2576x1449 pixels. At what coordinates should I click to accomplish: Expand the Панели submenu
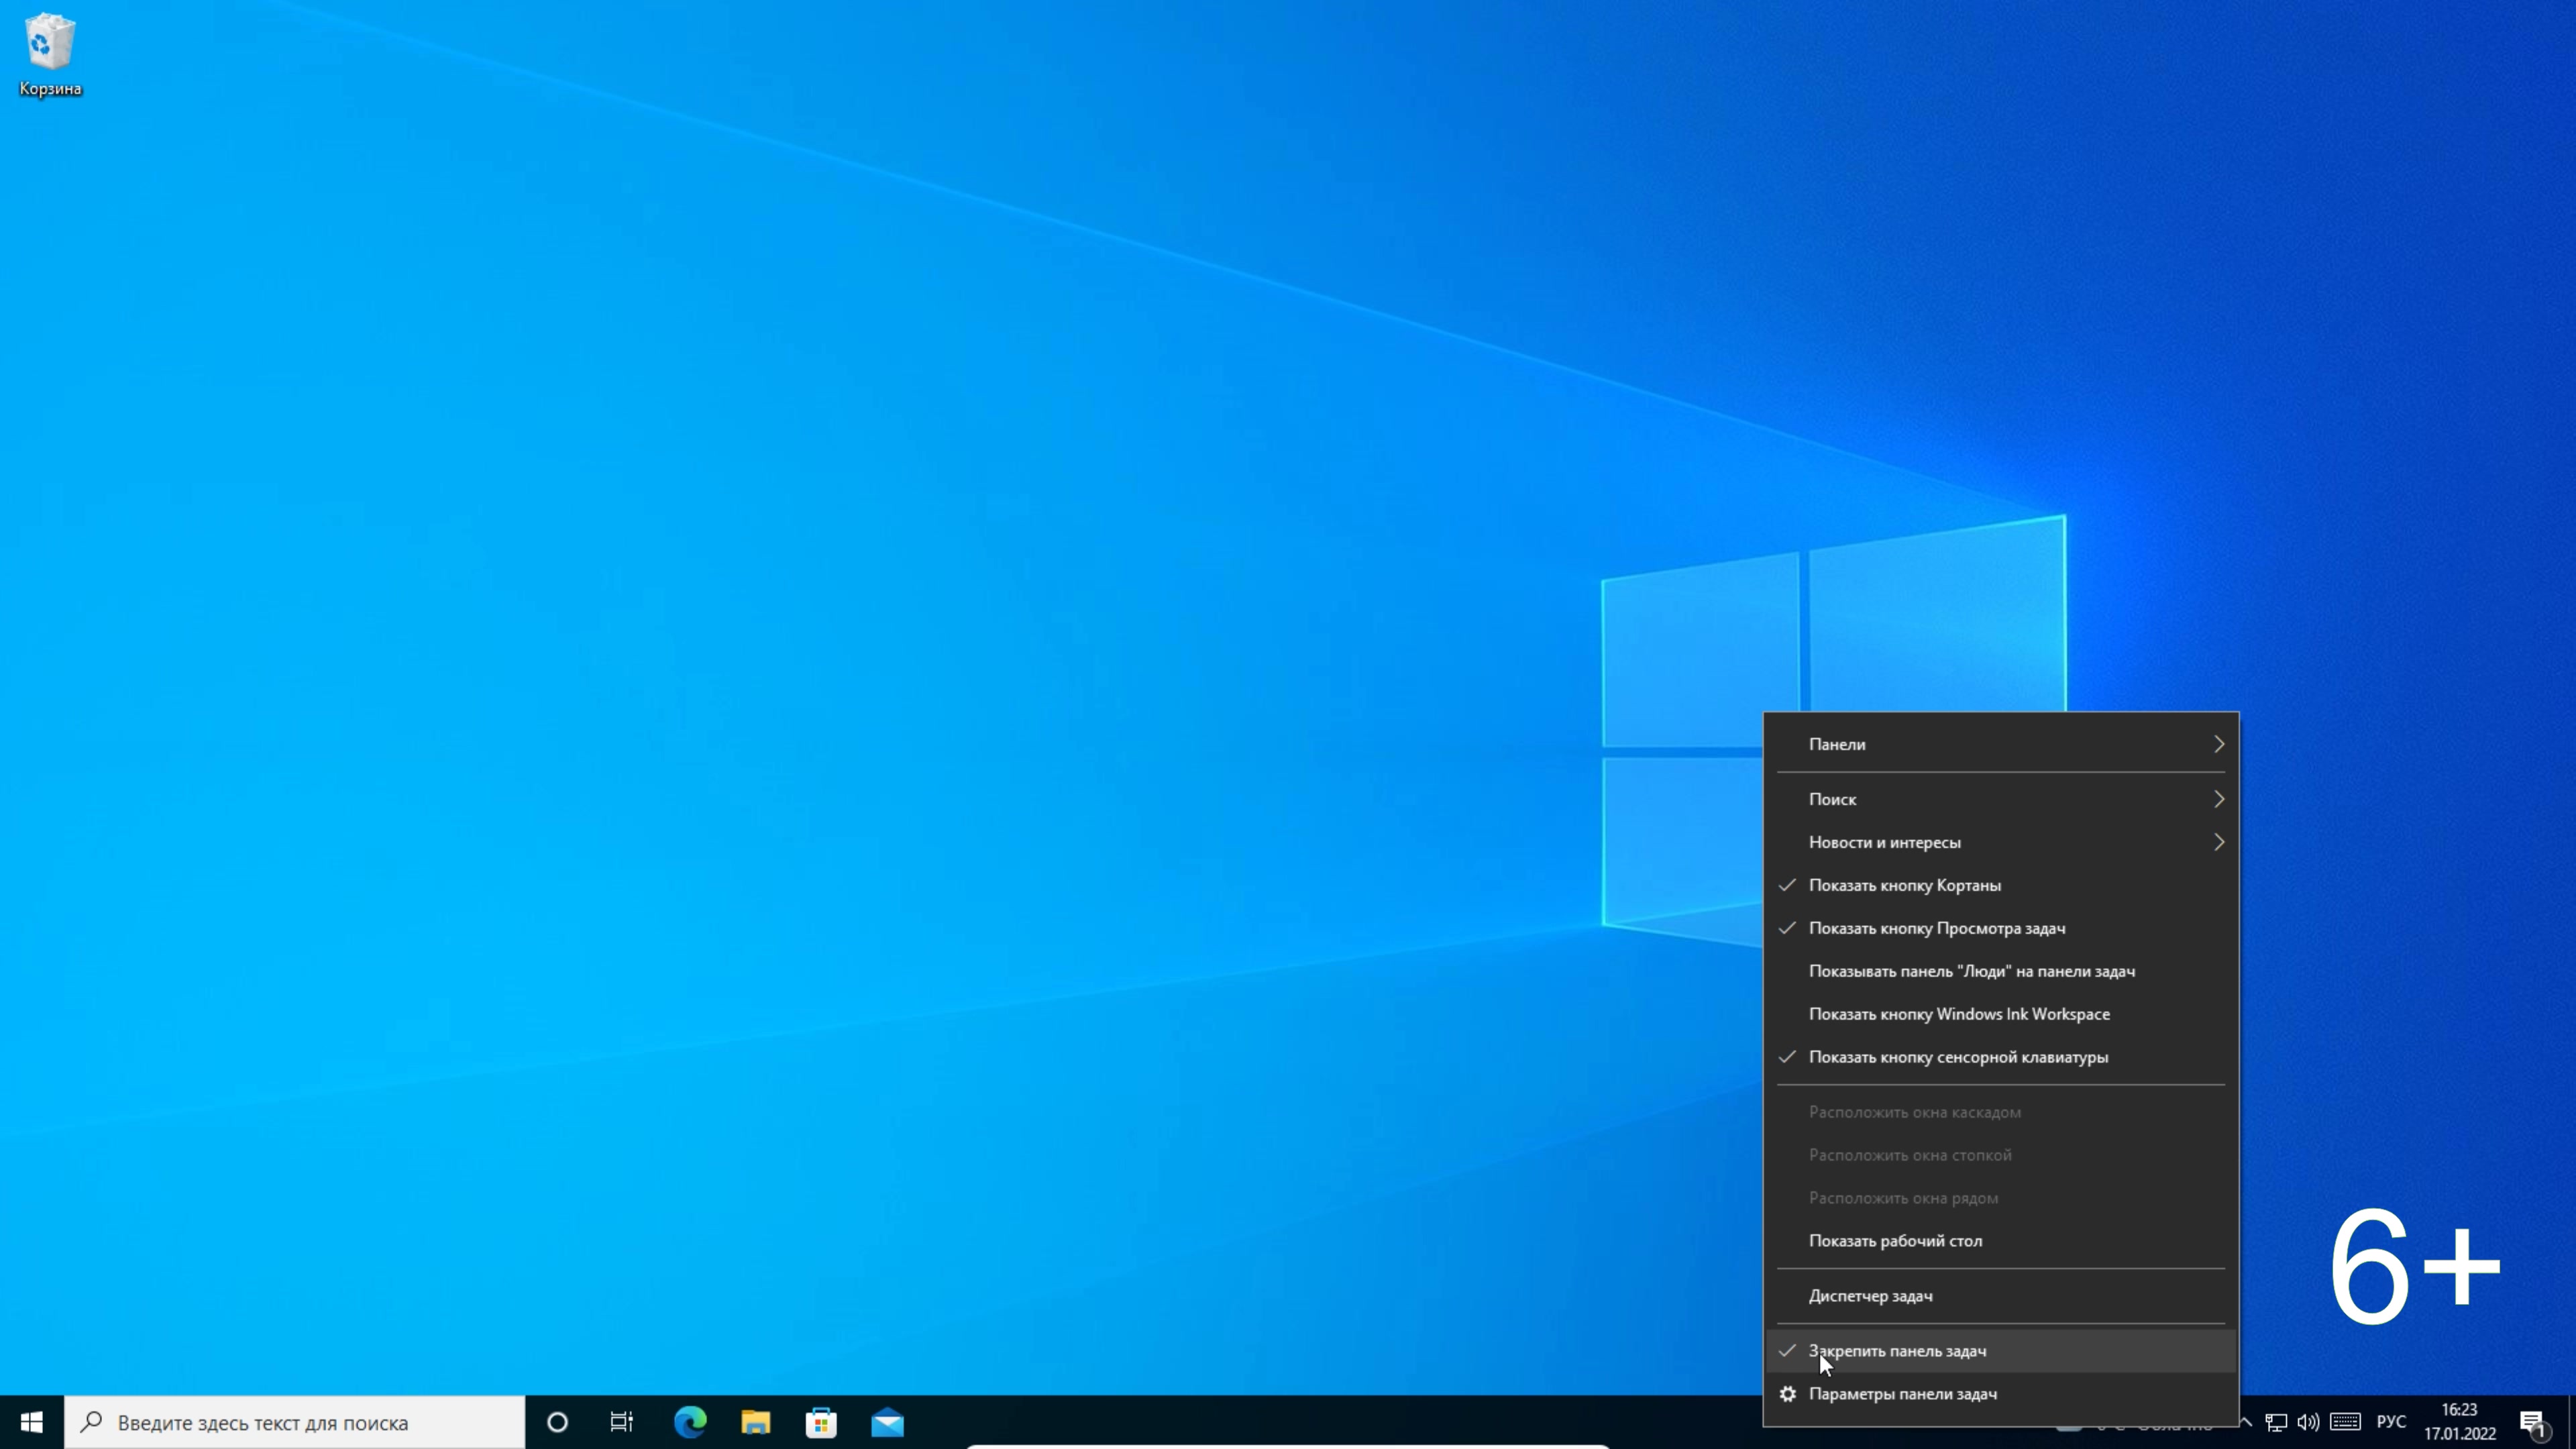[2001, 744]
